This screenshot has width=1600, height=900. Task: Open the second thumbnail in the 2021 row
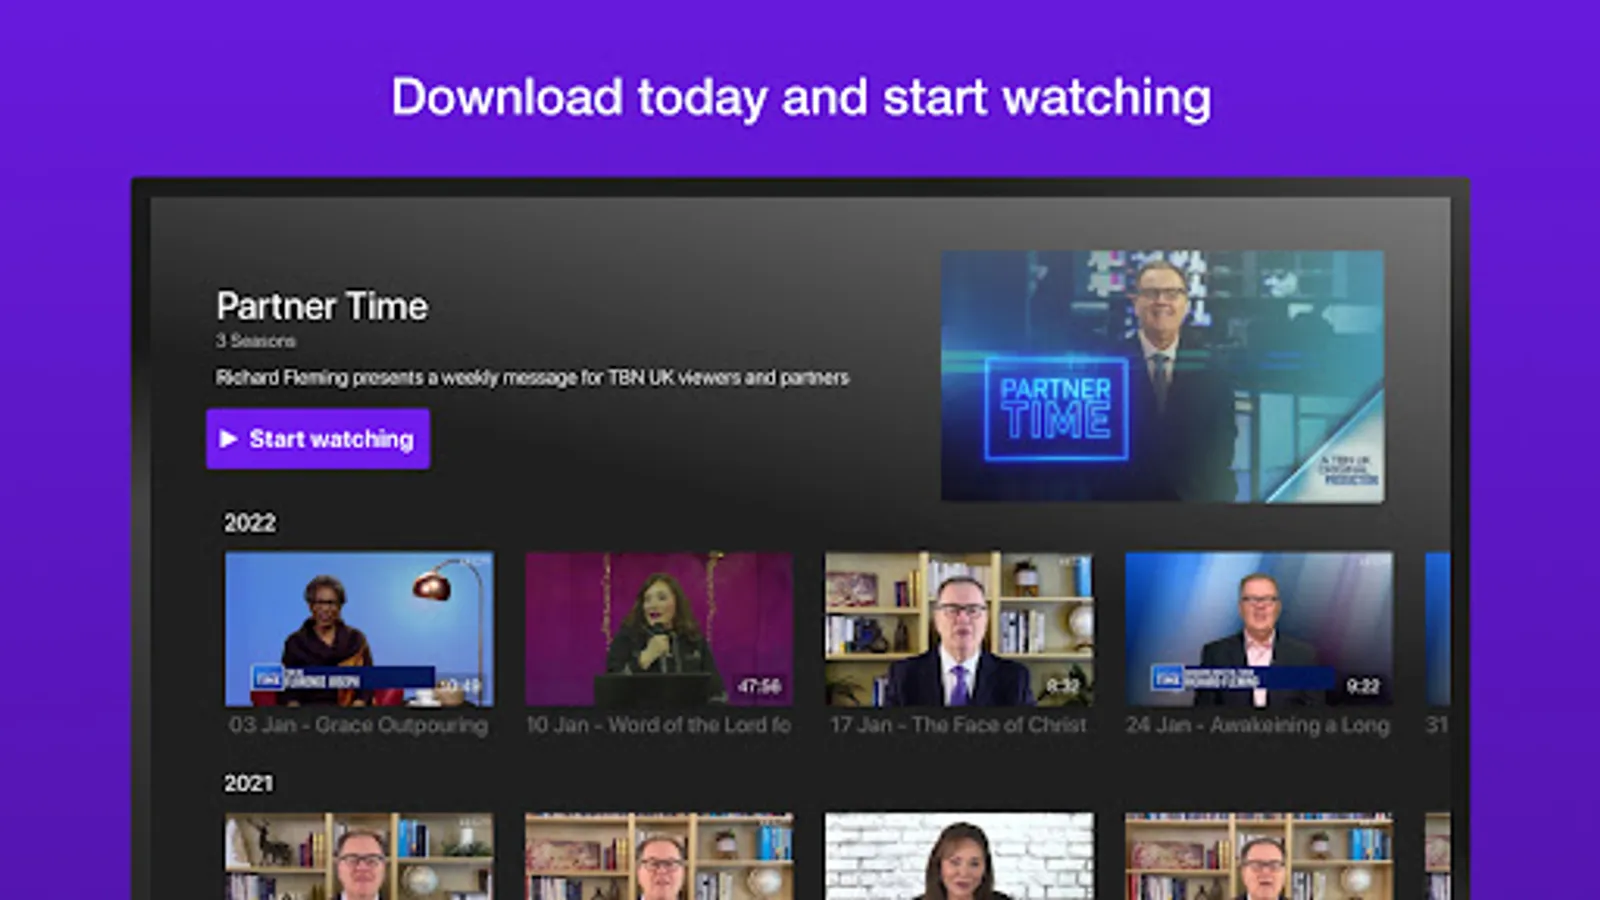[x=659, y=856]
